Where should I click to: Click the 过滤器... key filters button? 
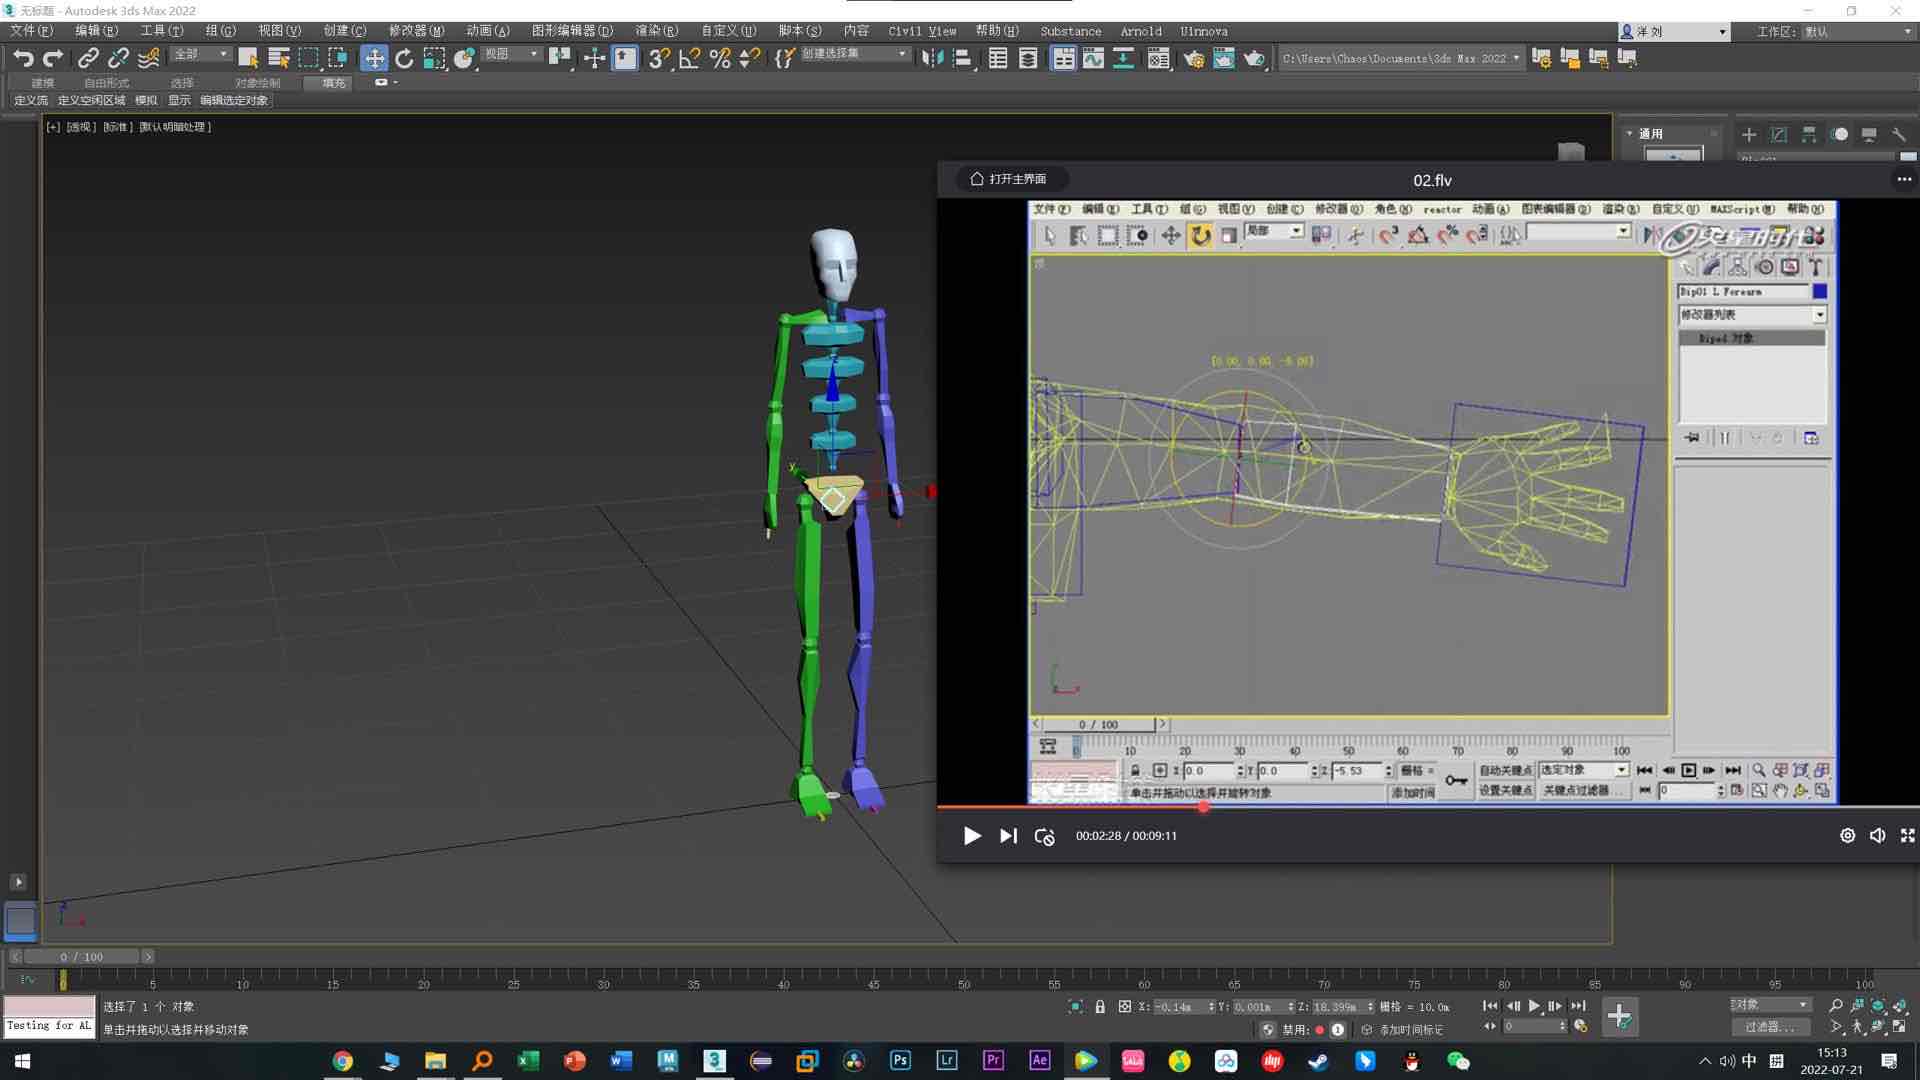[x=1769, y=1027]
